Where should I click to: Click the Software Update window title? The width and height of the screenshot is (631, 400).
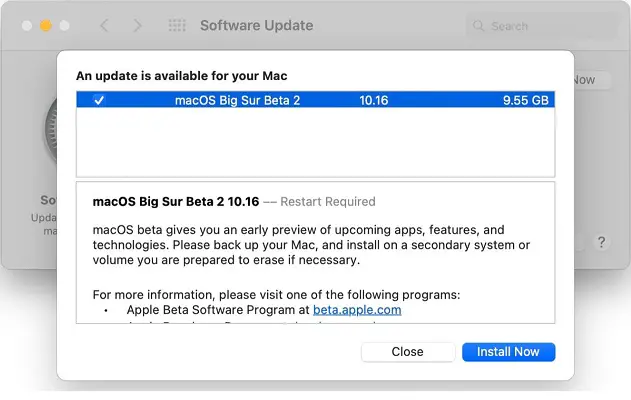[256, 25]
